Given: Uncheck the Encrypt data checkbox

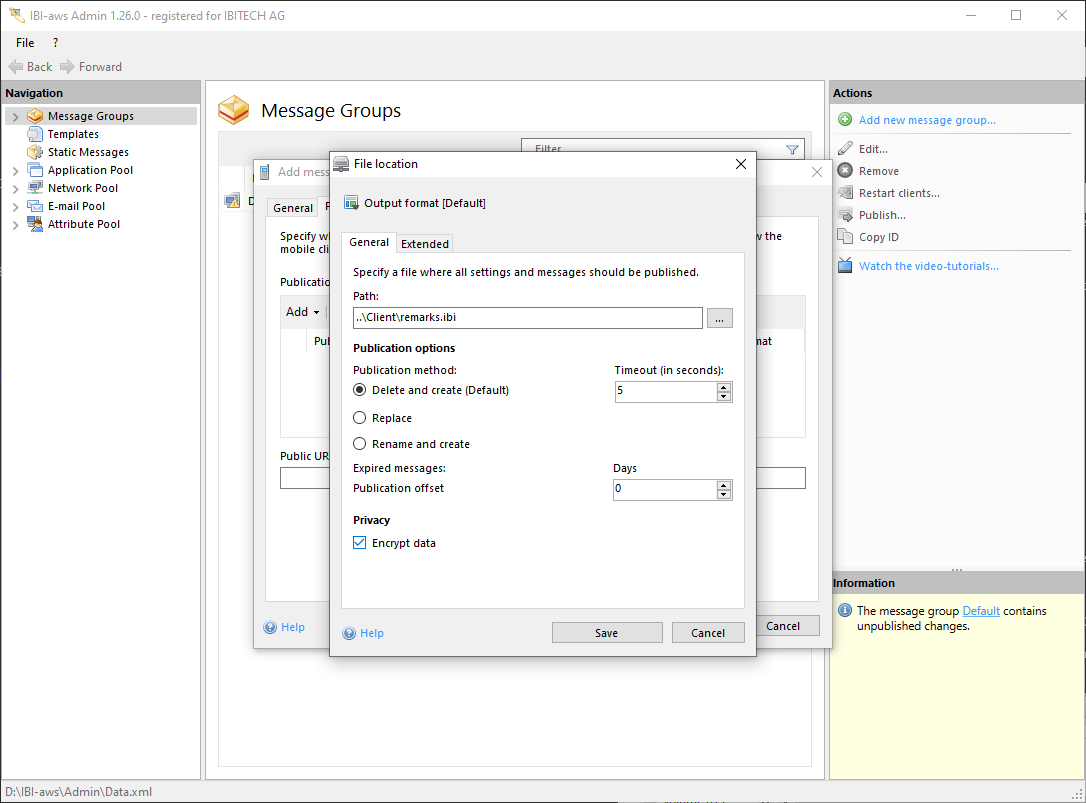Looking at the screenshot, I should point(360,543).
